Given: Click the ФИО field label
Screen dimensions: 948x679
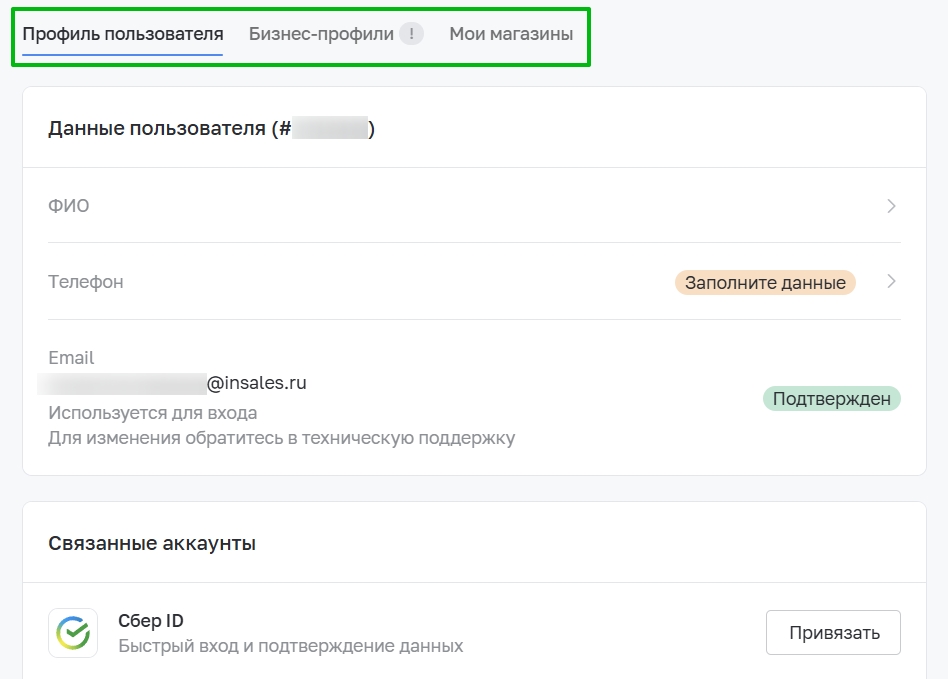Looking at the screenshot, I should click(x=69, y=206).
